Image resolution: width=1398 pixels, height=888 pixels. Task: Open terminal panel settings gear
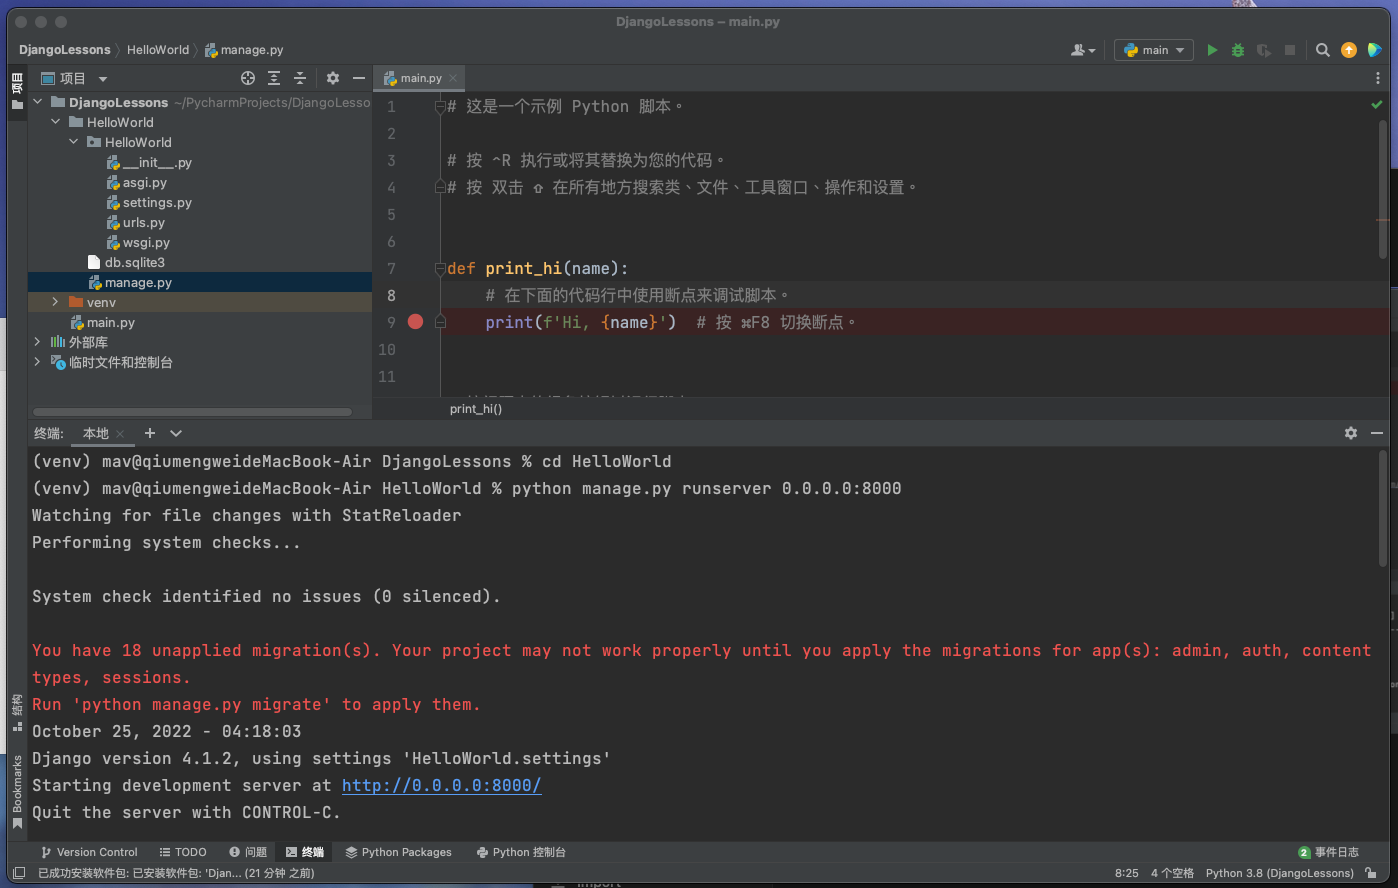(1351, 433)
